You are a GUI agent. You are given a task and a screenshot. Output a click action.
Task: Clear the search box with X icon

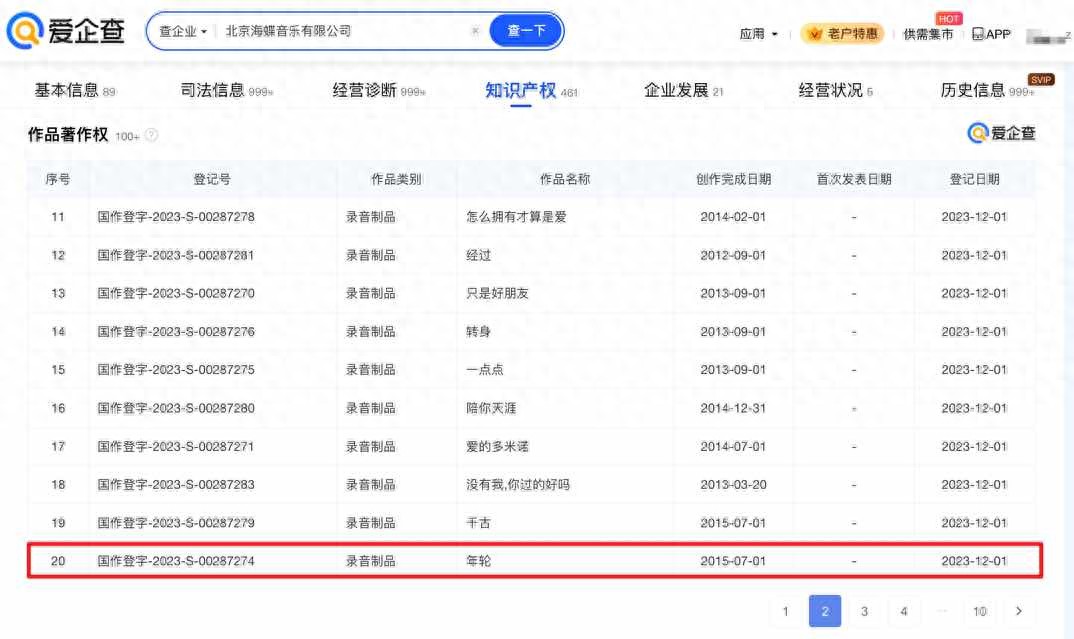(475, 31)
